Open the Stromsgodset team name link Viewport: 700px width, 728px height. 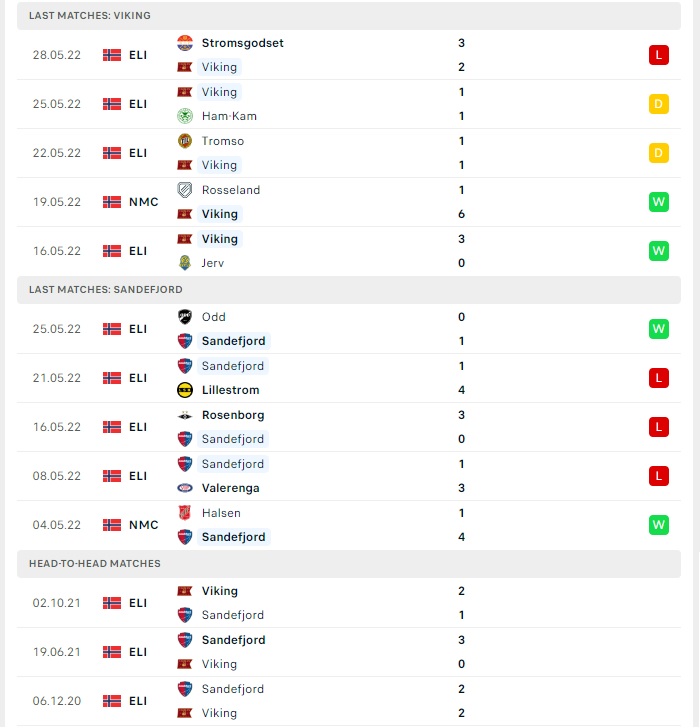click(242, 43)
